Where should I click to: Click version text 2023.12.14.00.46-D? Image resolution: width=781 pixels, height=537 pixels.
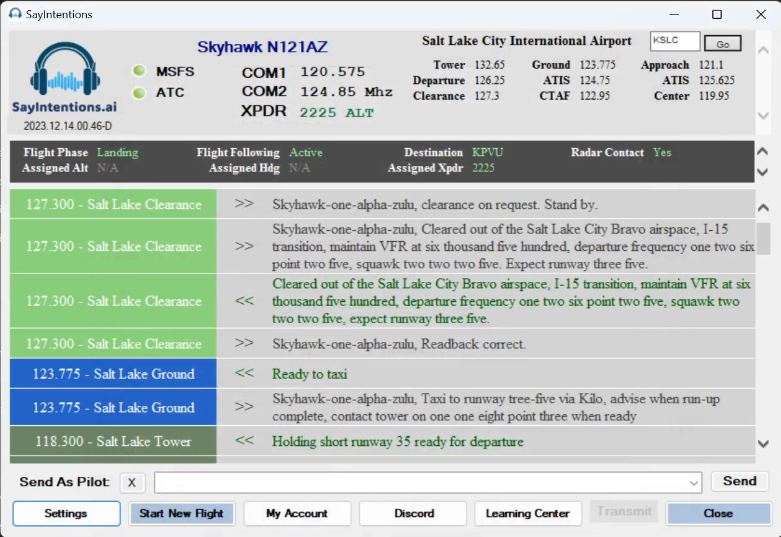[67, 126]
